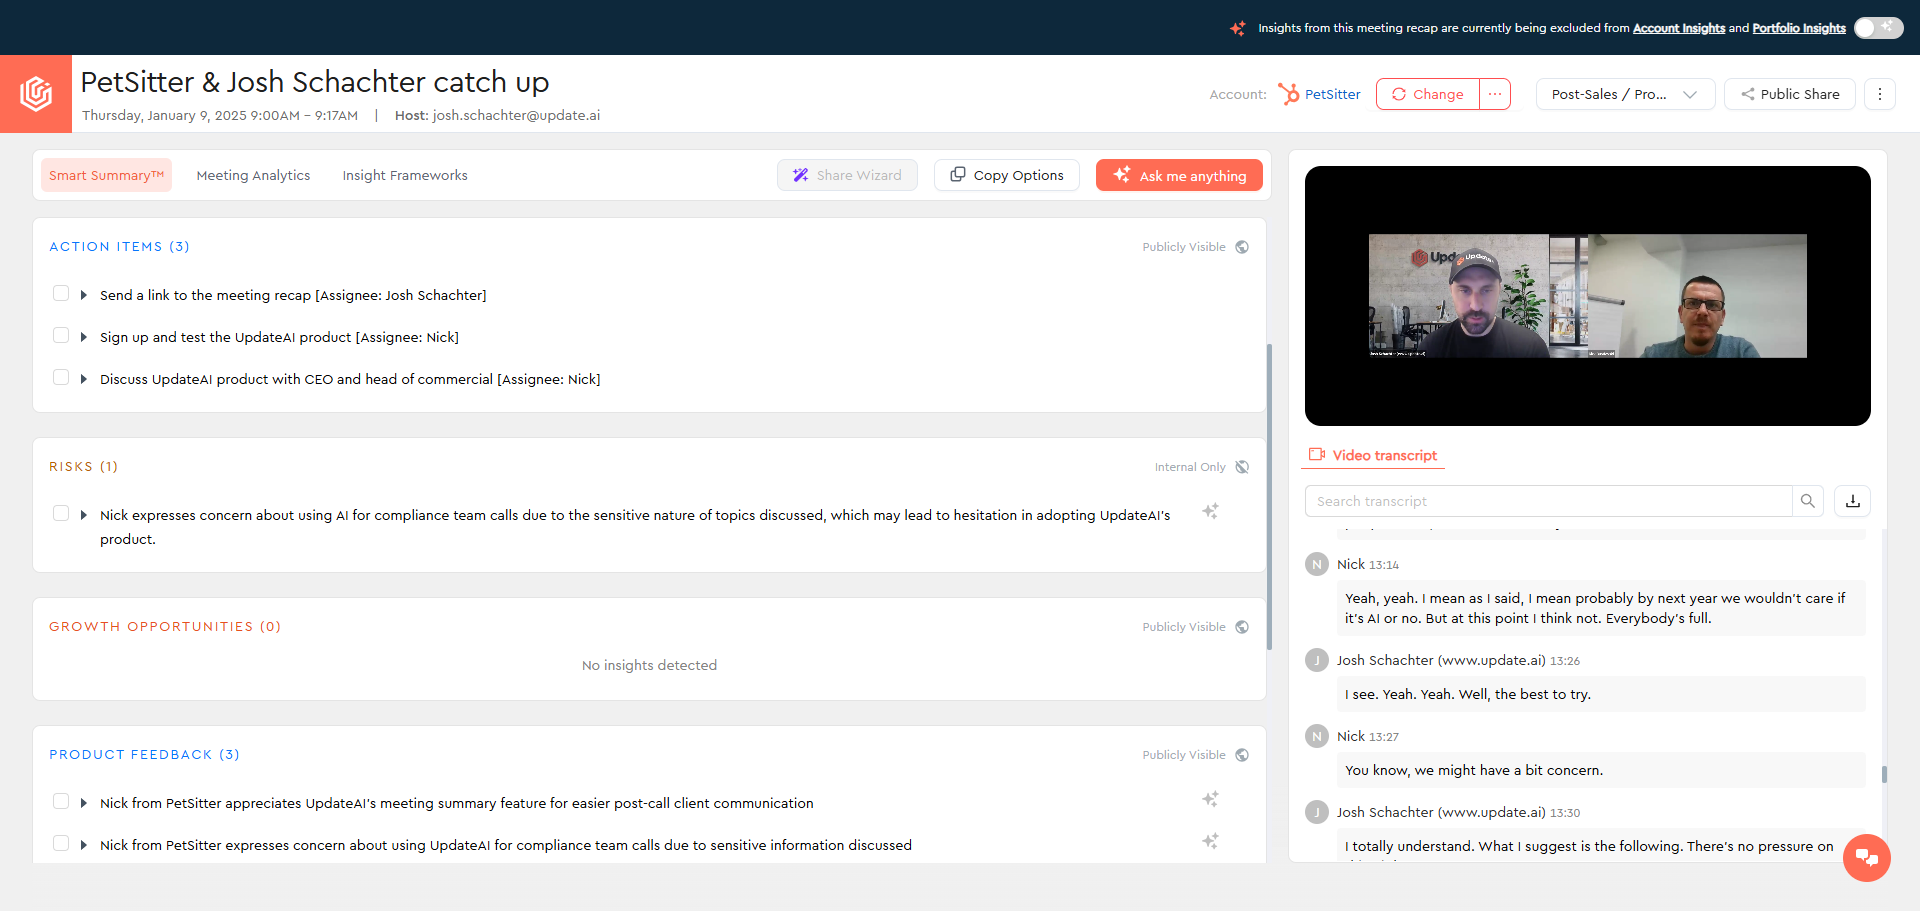1920x911 pixels.
Task: Click the UpdateAI logo icon
Action: pos(36,94)
